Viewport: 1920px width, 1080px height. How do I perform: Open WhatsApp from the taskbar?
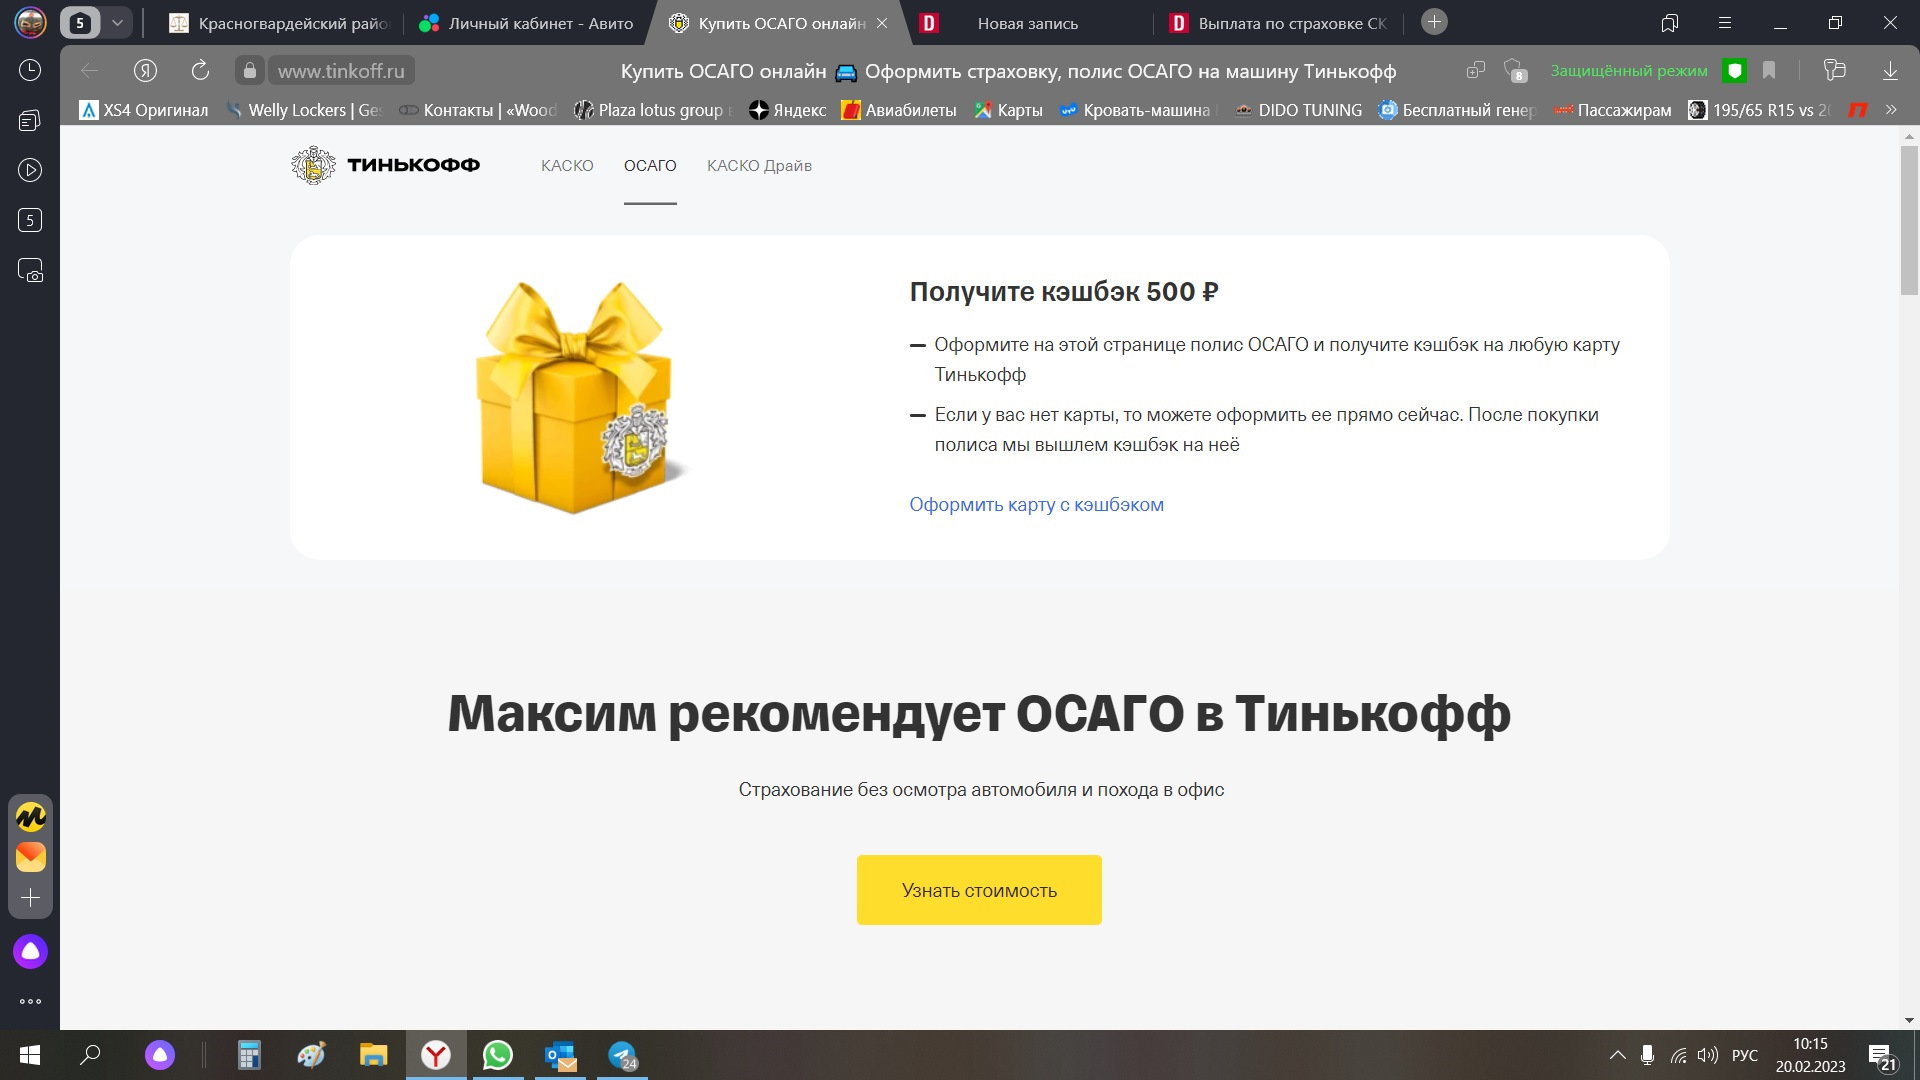[x=497, y=1055]
